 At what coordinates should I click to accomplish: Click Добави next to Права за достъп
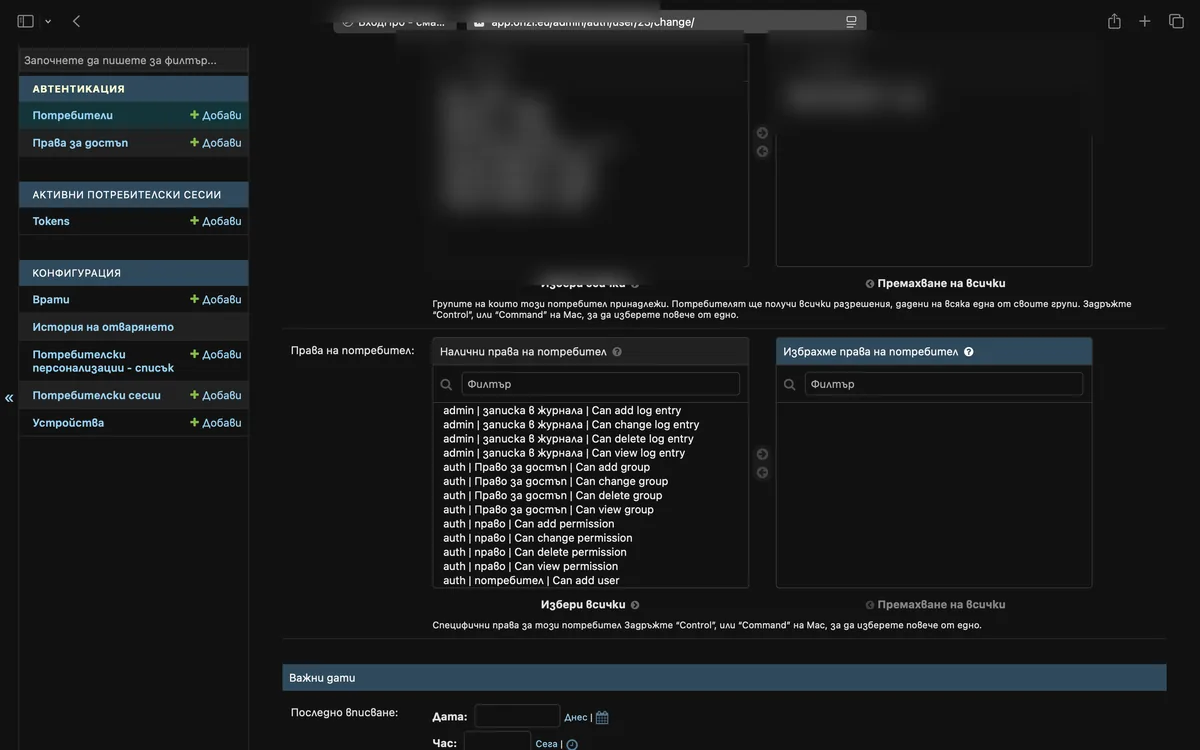click(216, 143)
